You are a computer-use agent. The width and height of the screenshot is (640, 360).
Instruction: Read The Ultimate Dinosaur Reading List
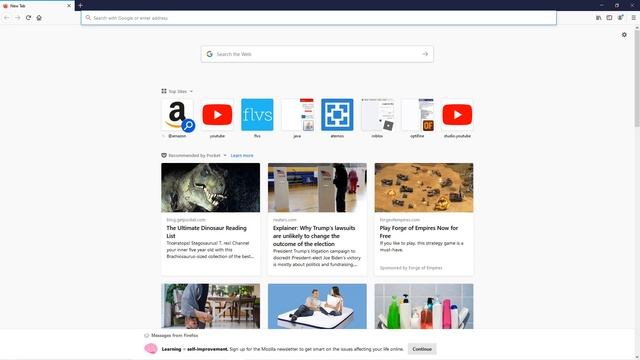(207, 232)
